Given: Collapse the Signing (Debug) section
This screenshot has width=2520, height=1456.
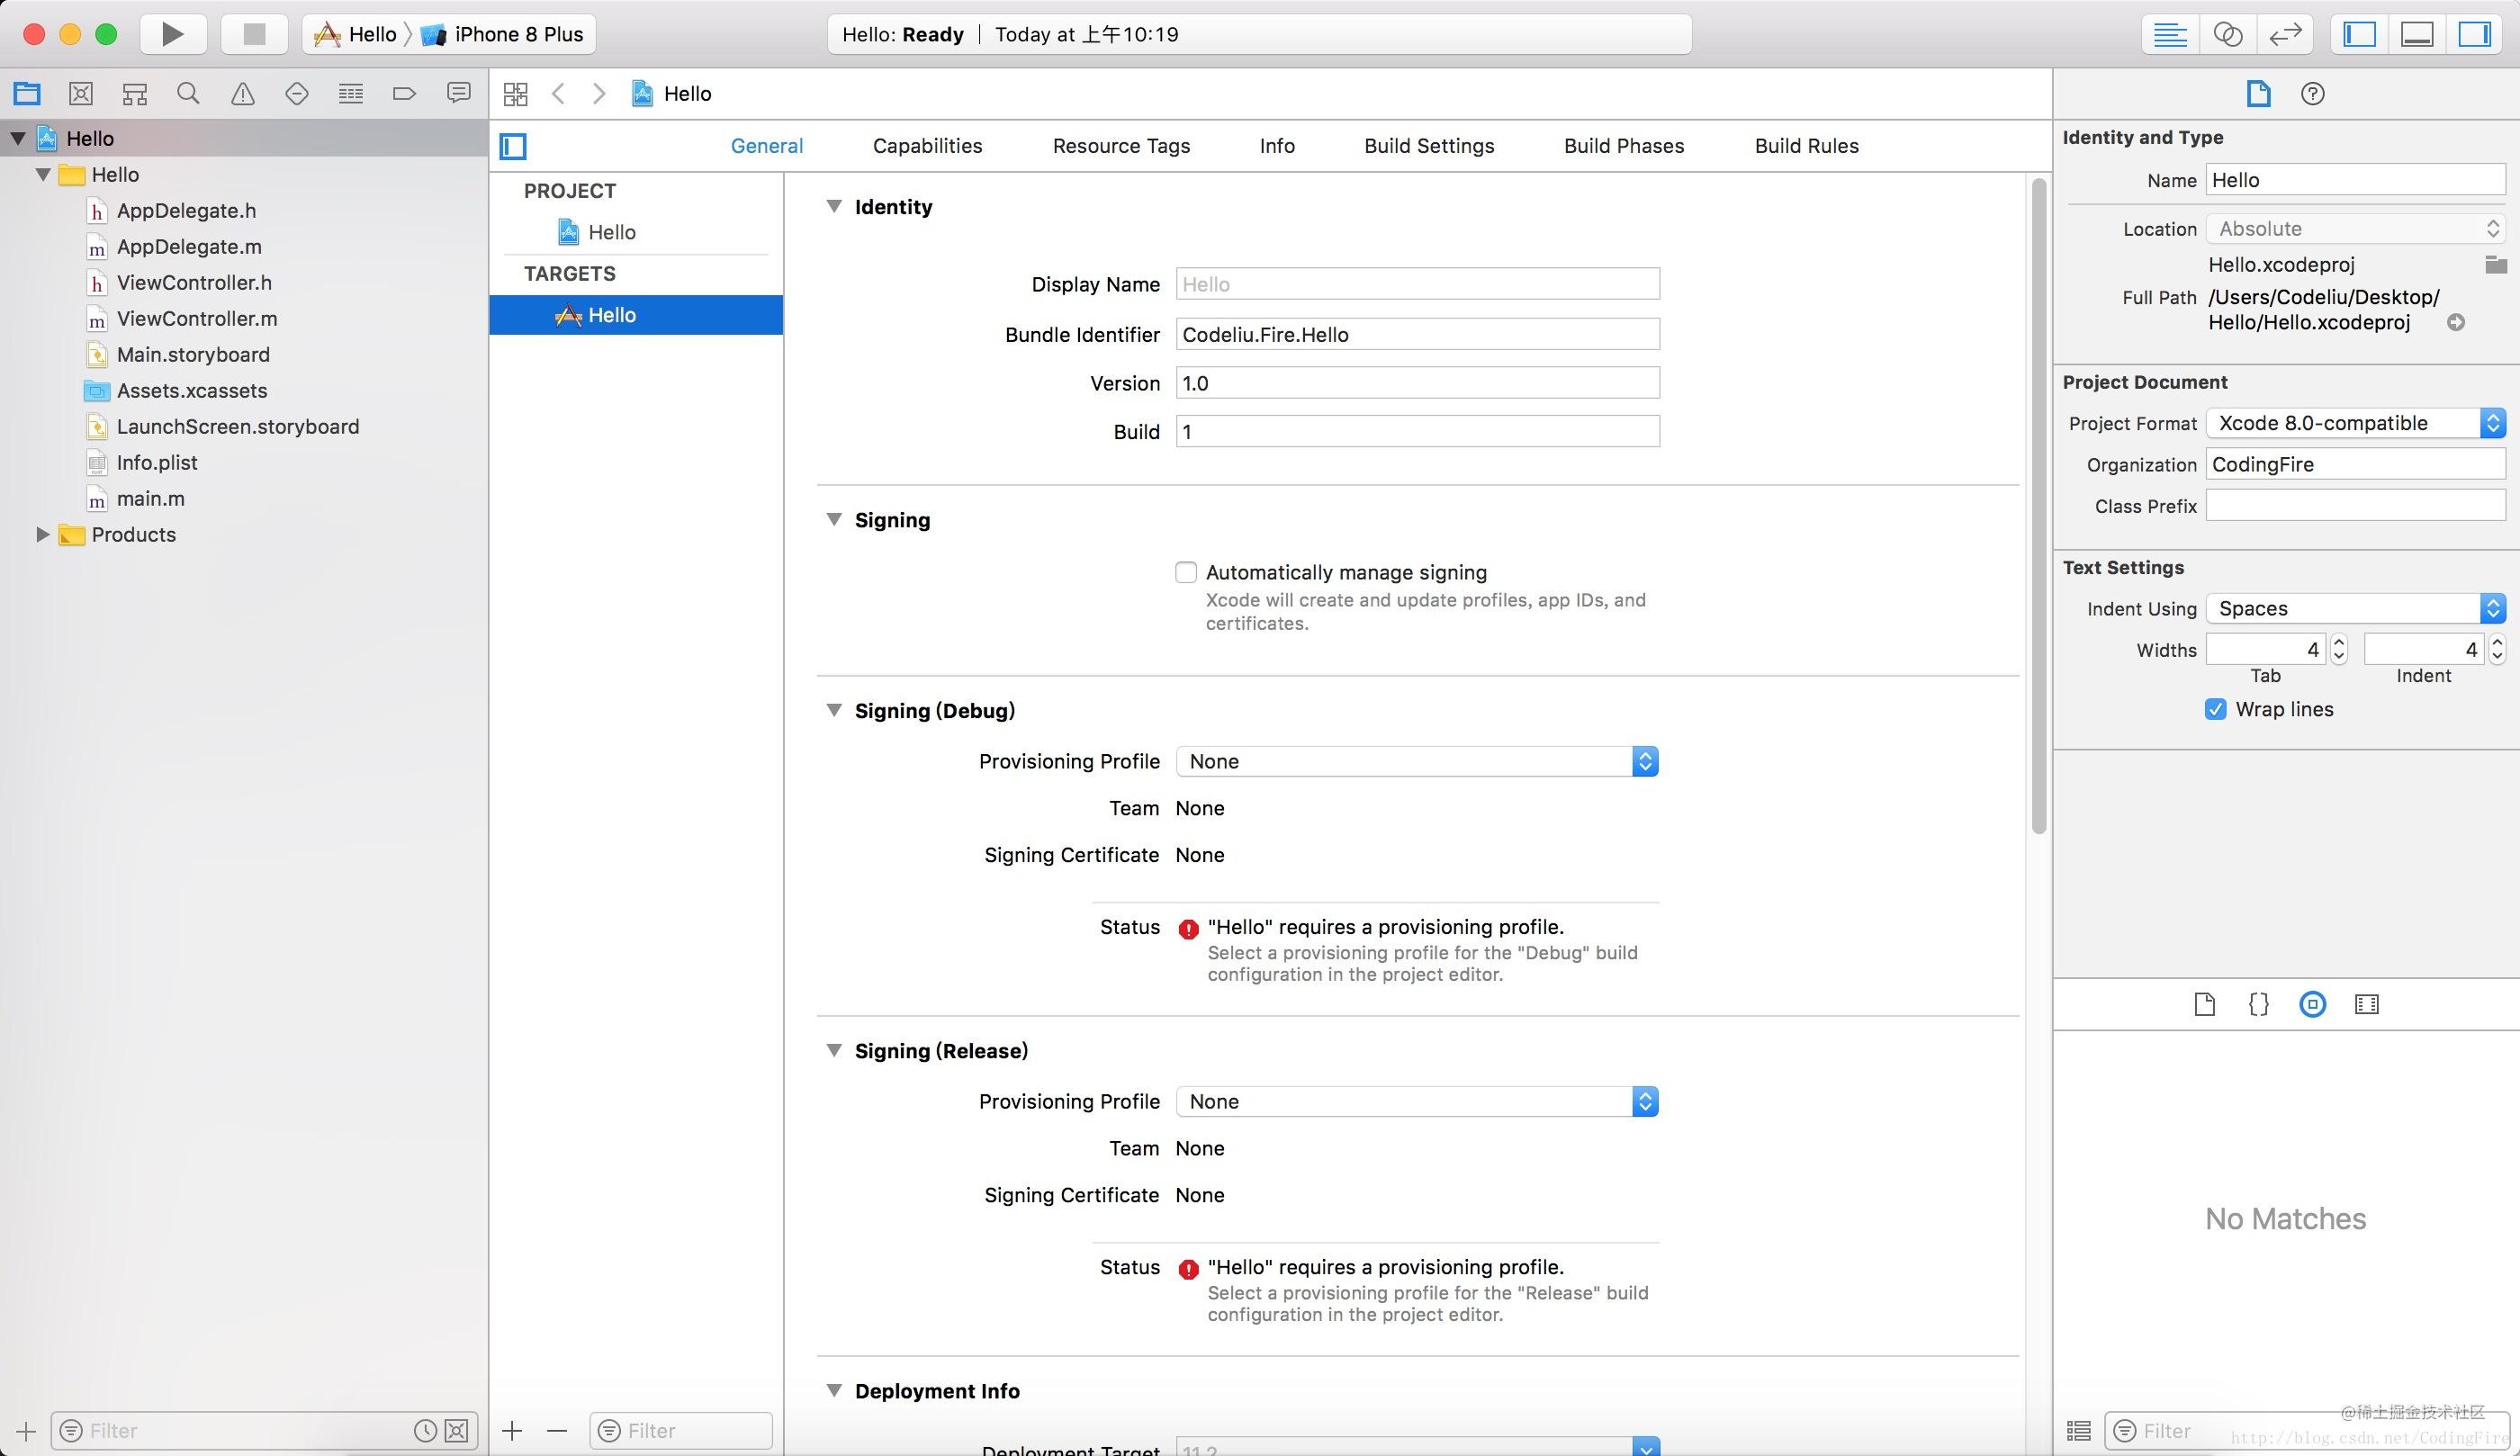Looking at the screenshot, I should click(834, 710).
